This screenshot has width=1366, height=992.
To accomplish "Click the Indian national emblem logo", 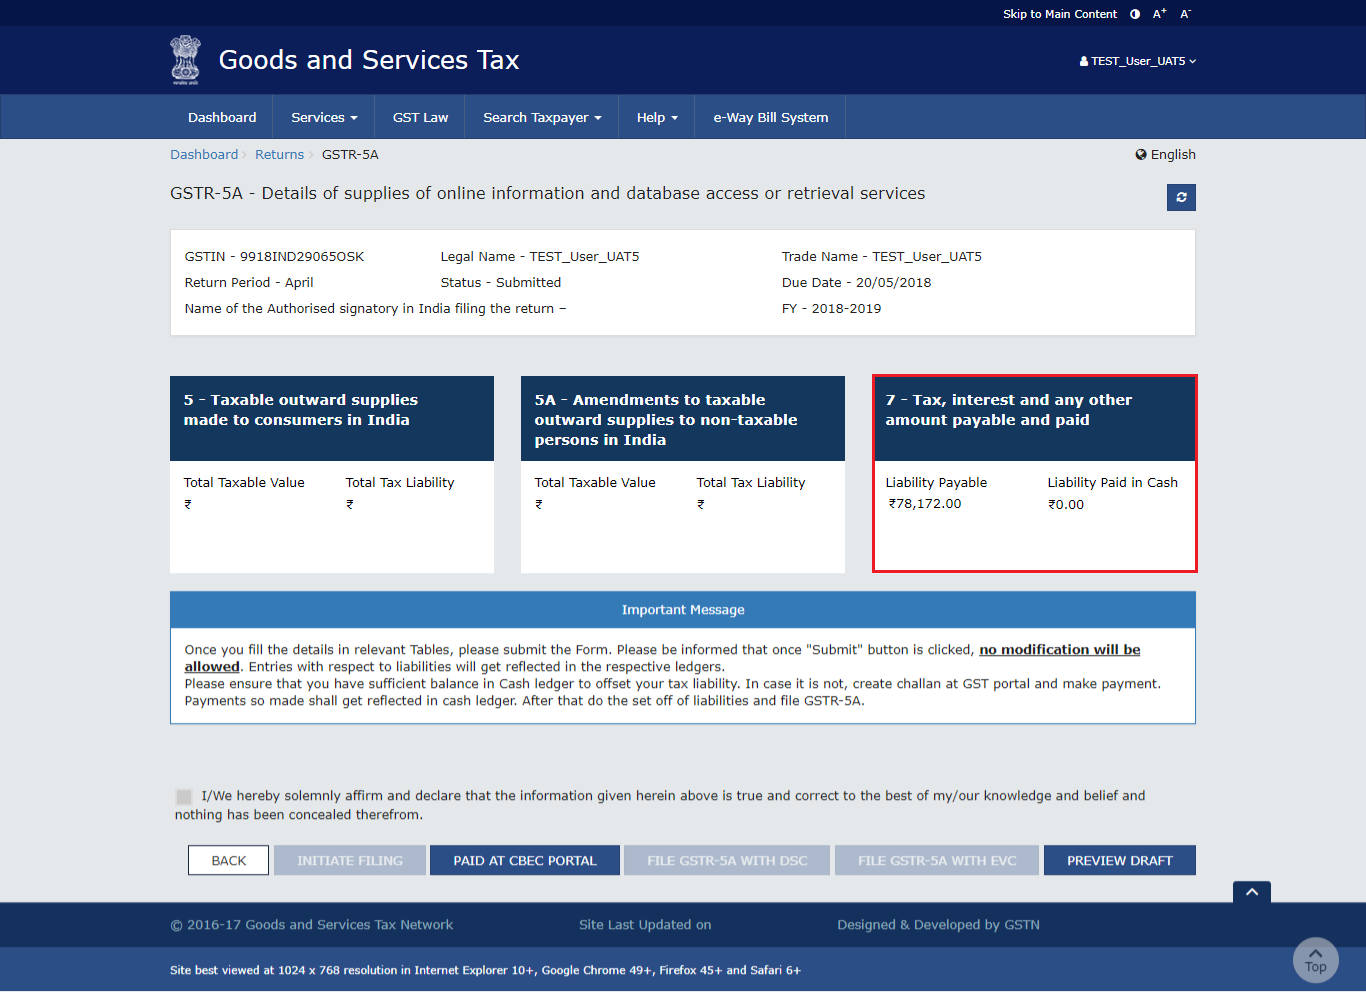I will click(185, 60).
